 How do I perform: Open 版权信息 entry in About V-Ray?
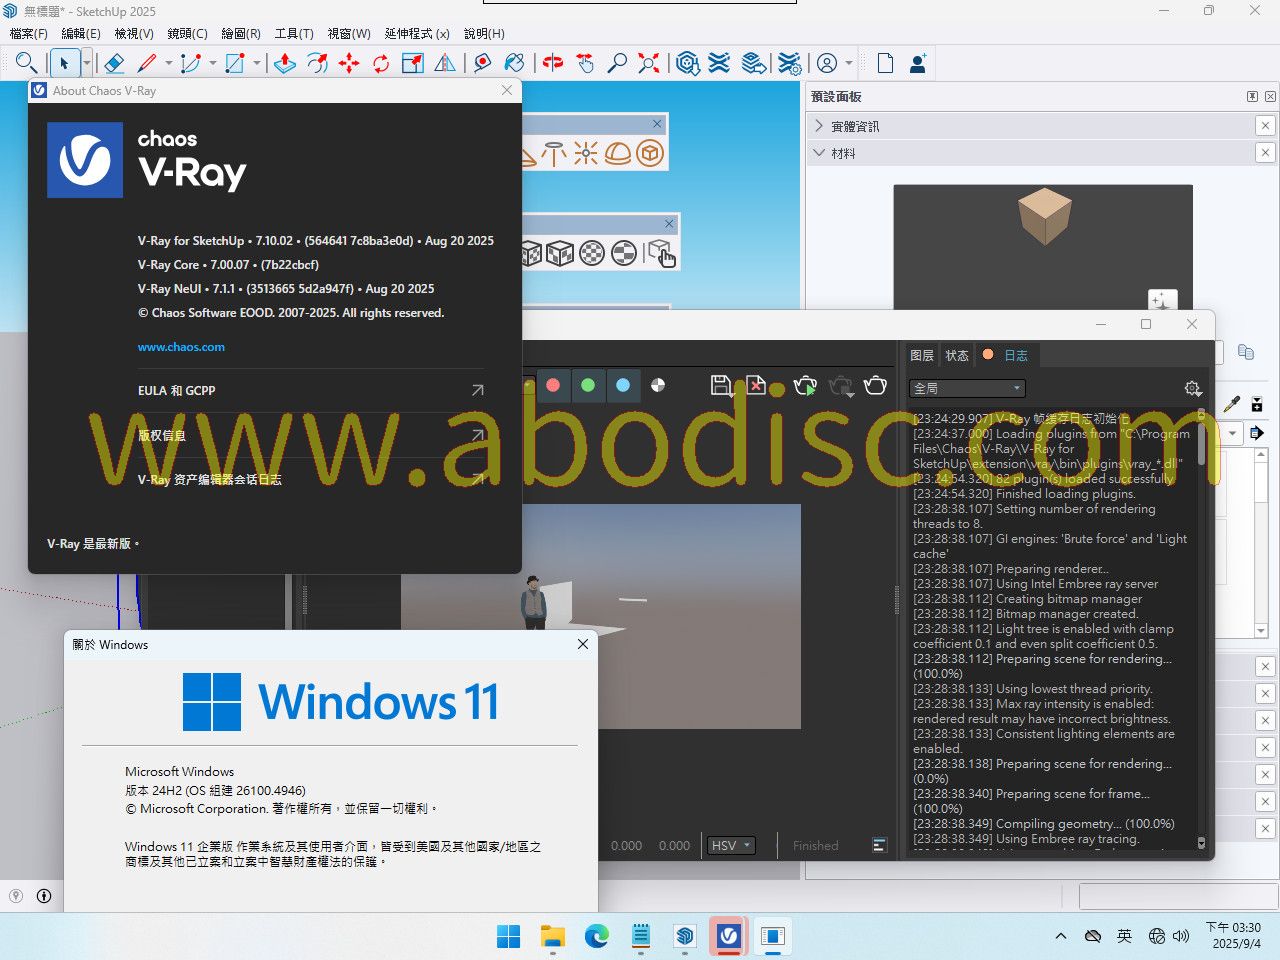click(x=311, y=435)
